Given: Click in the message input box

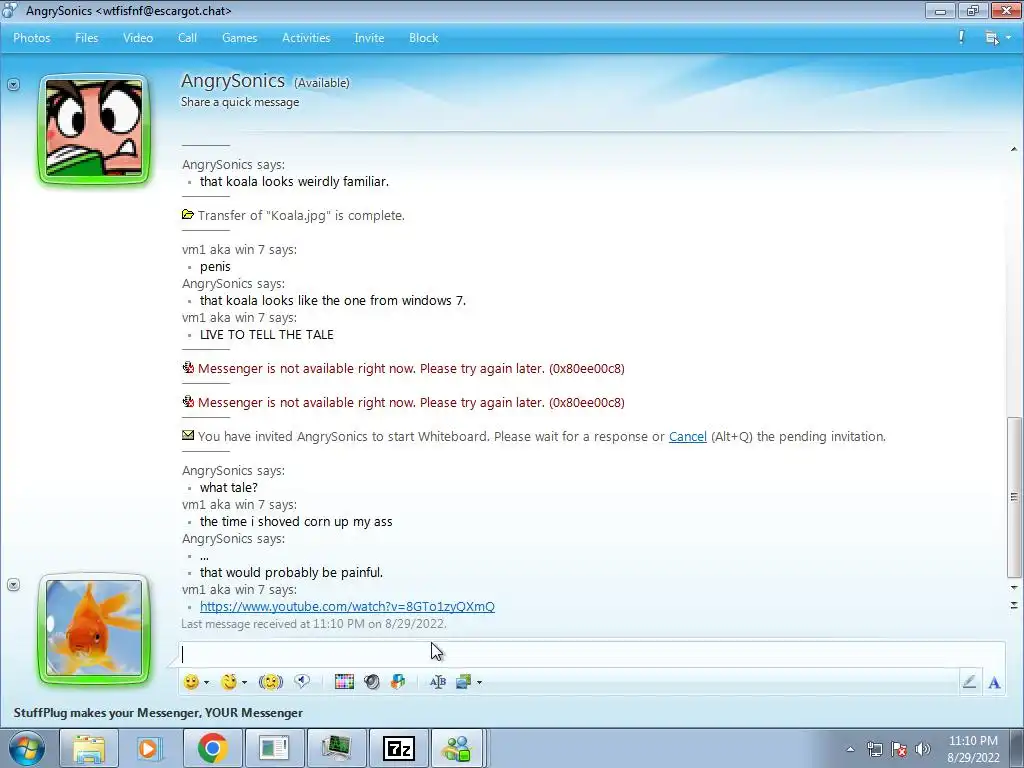Looking at the screenshot, I should coord(591,654).
